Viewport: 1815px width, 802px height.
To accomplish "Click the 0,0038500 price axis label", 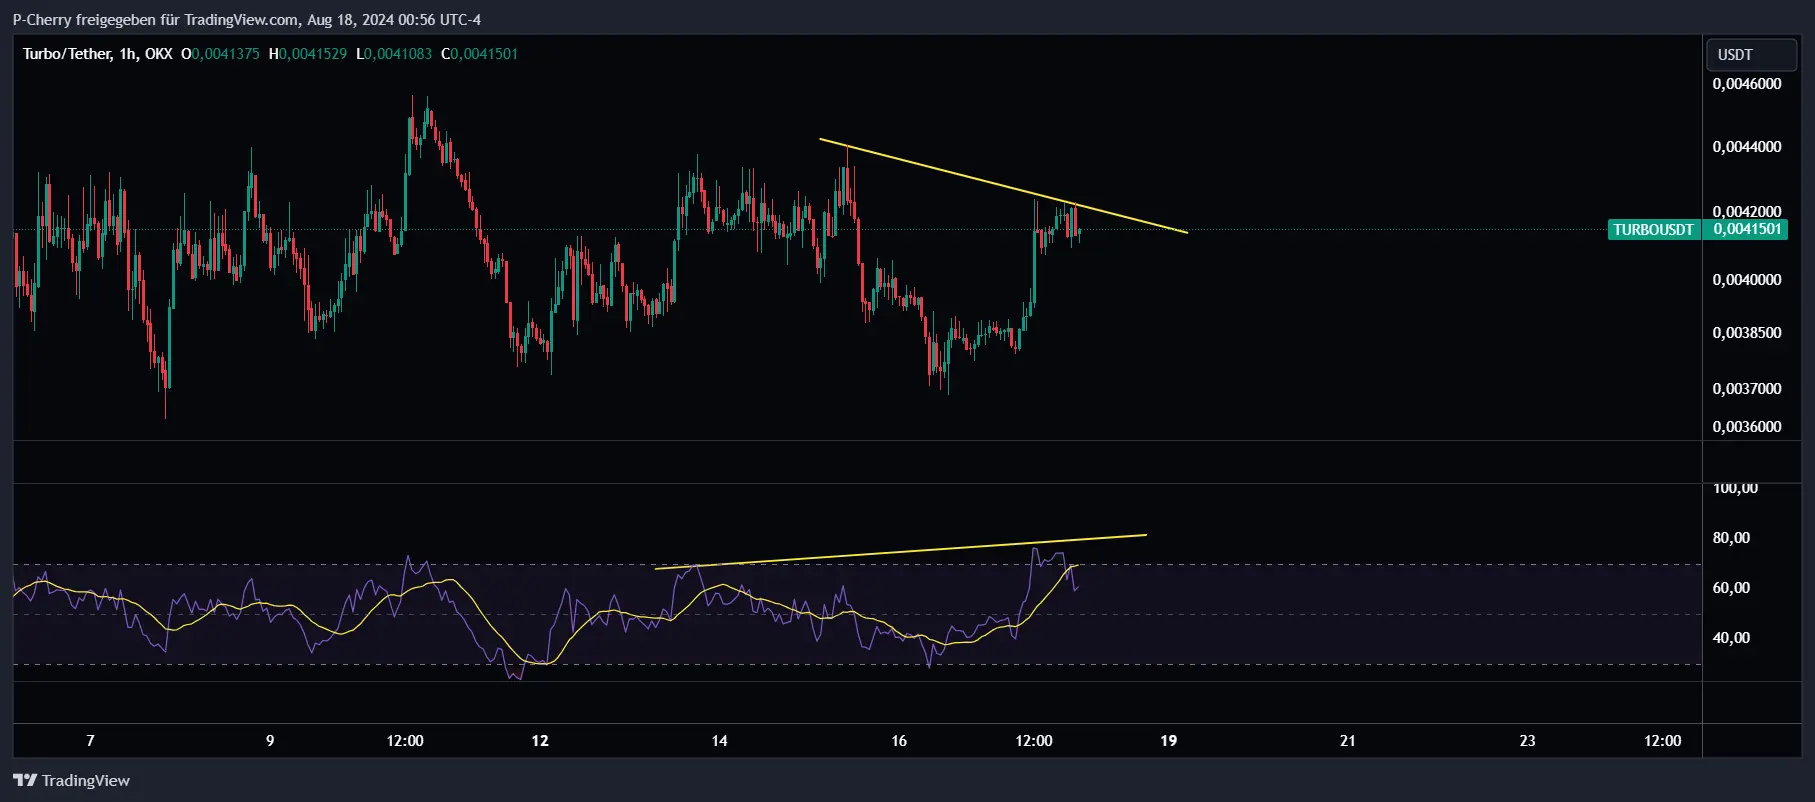I will [1746, 333].
